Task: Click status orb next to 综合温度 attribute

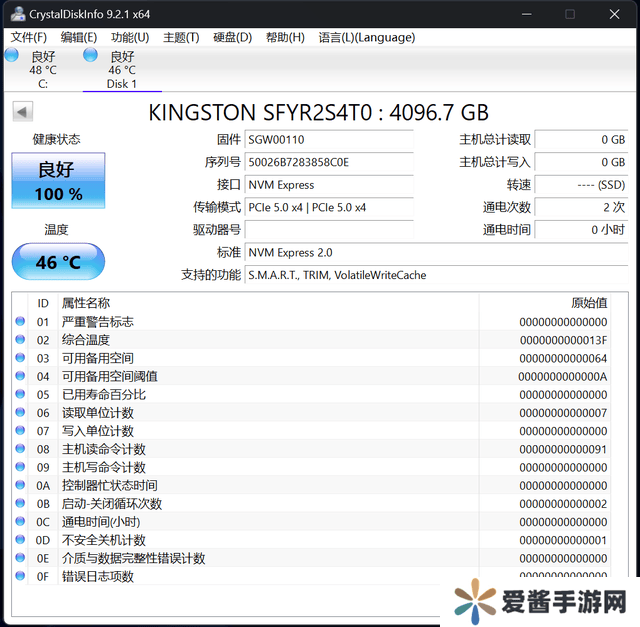Action: [20, 340]
